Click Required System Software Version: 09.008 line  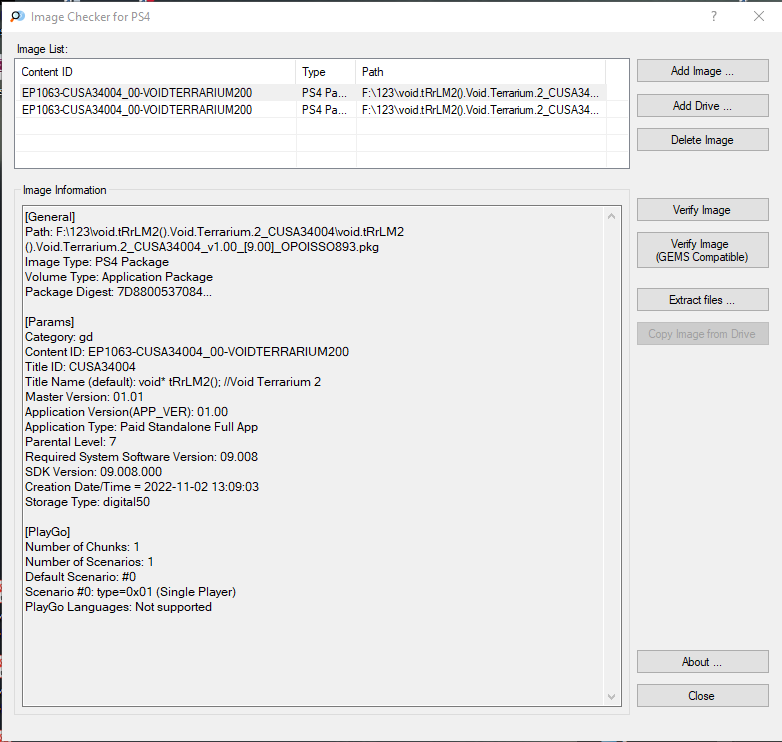tap(142, 456)
